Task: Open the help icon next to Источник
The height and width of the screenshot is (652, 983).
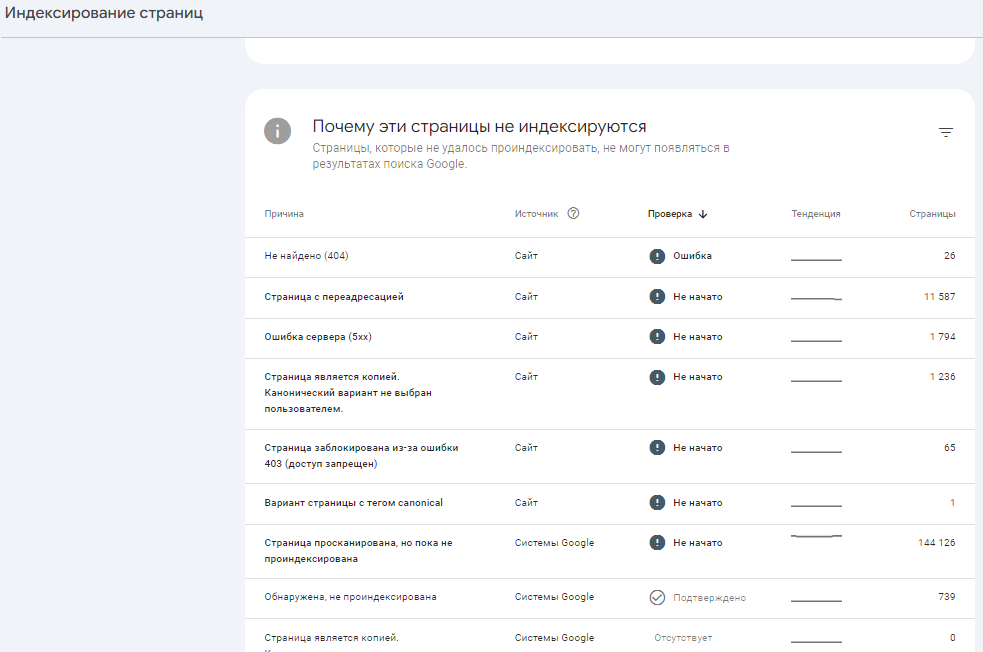Action: tap(573, 213)
